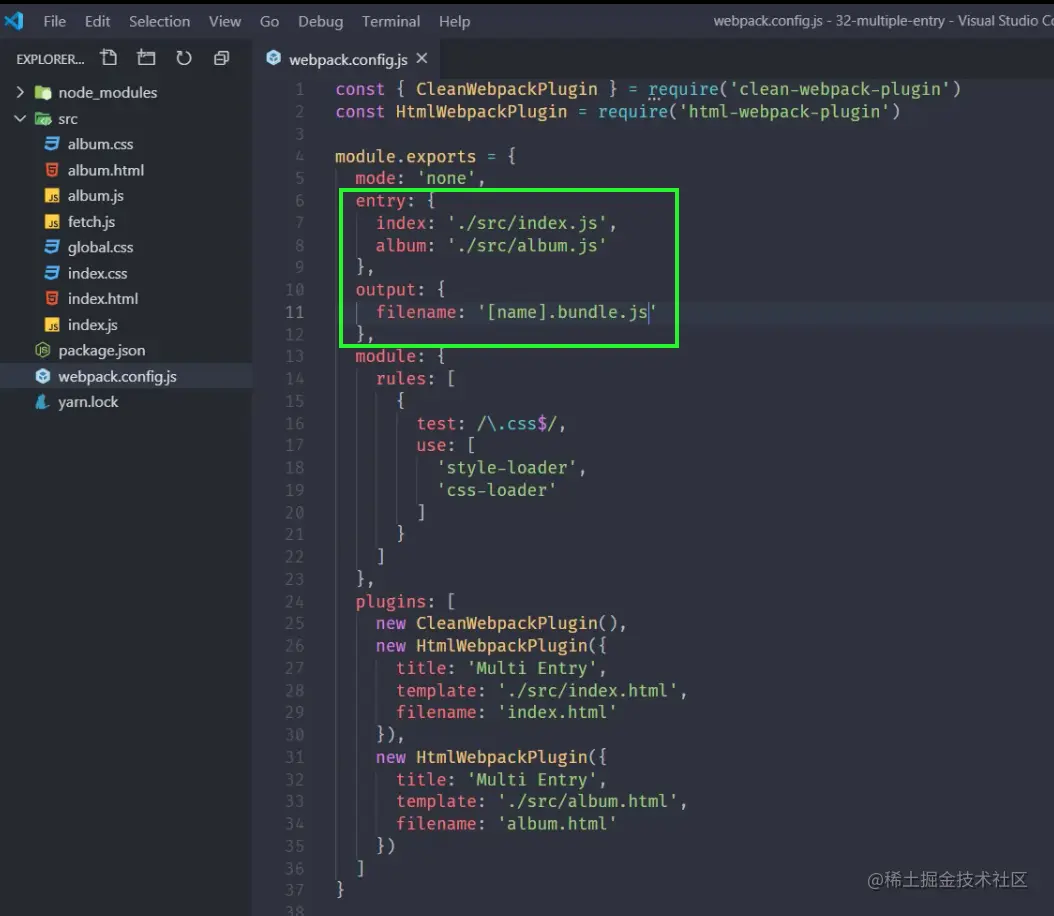1054x916 pixels.
Task: Place cursor on 'clean-webpack-plugin' require string
Action: pyautogui.click(x=840, y=89)
